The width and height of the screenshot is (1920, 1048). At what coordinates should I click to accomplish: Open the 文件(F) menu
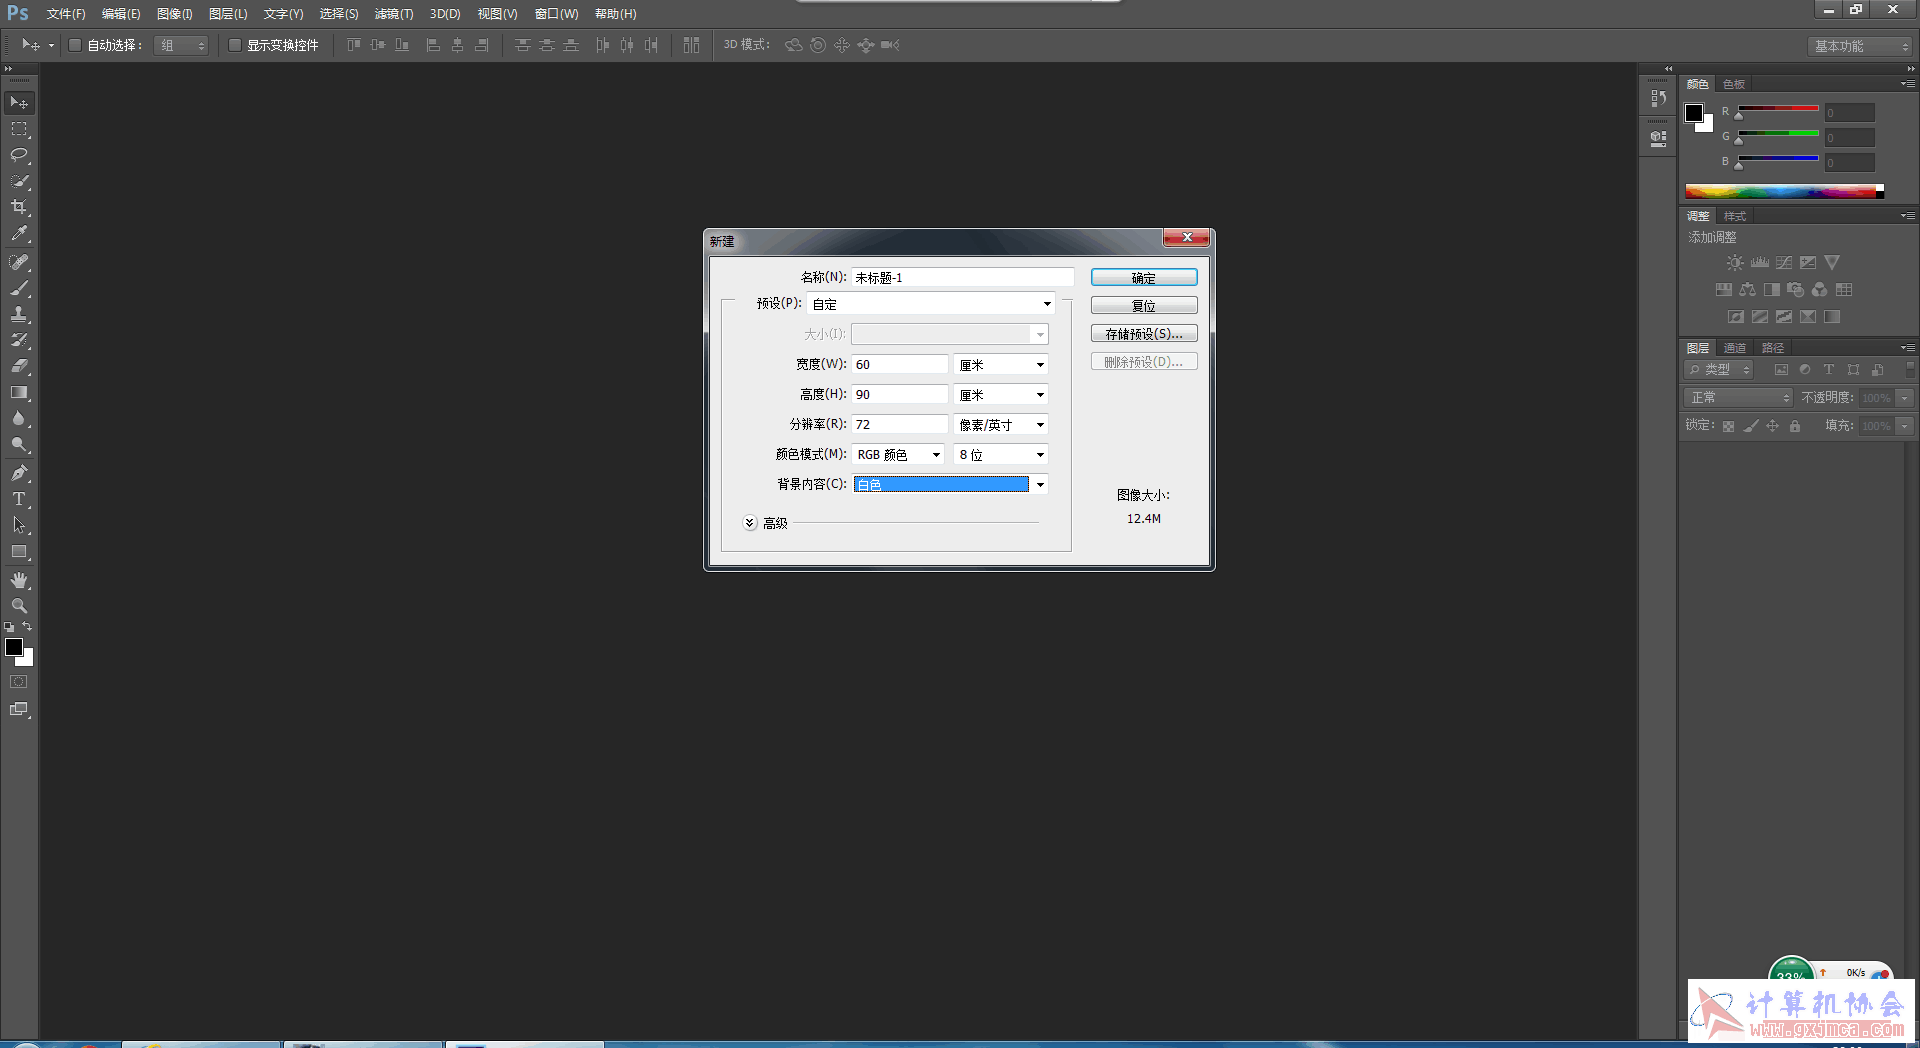pyautogui.click(x=66, y=14)
